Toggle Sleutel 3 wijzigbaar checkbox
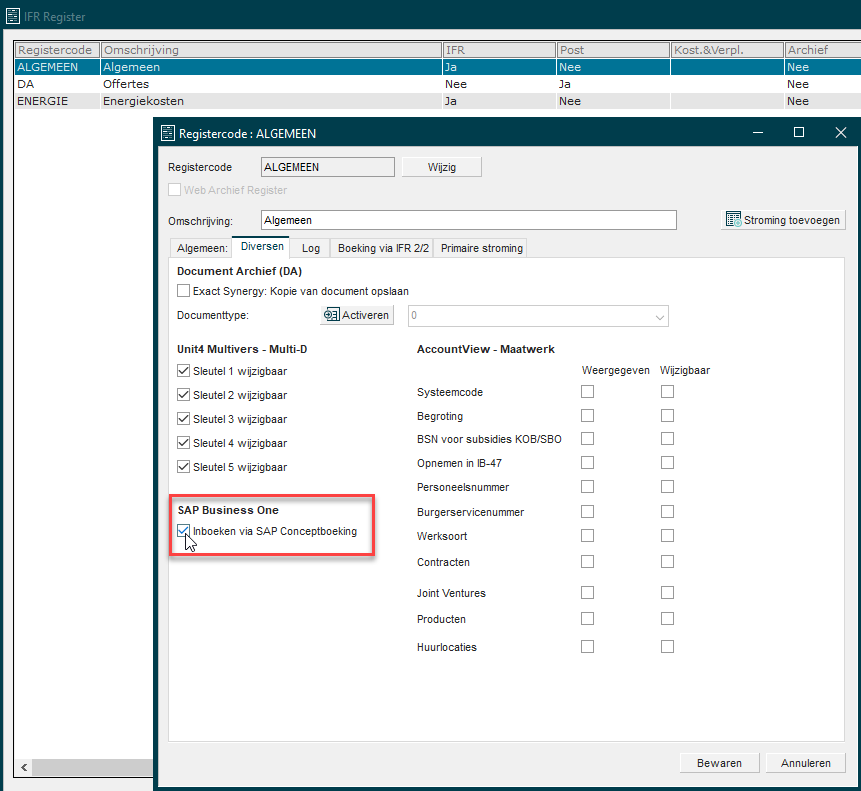 tap(183, 419)
